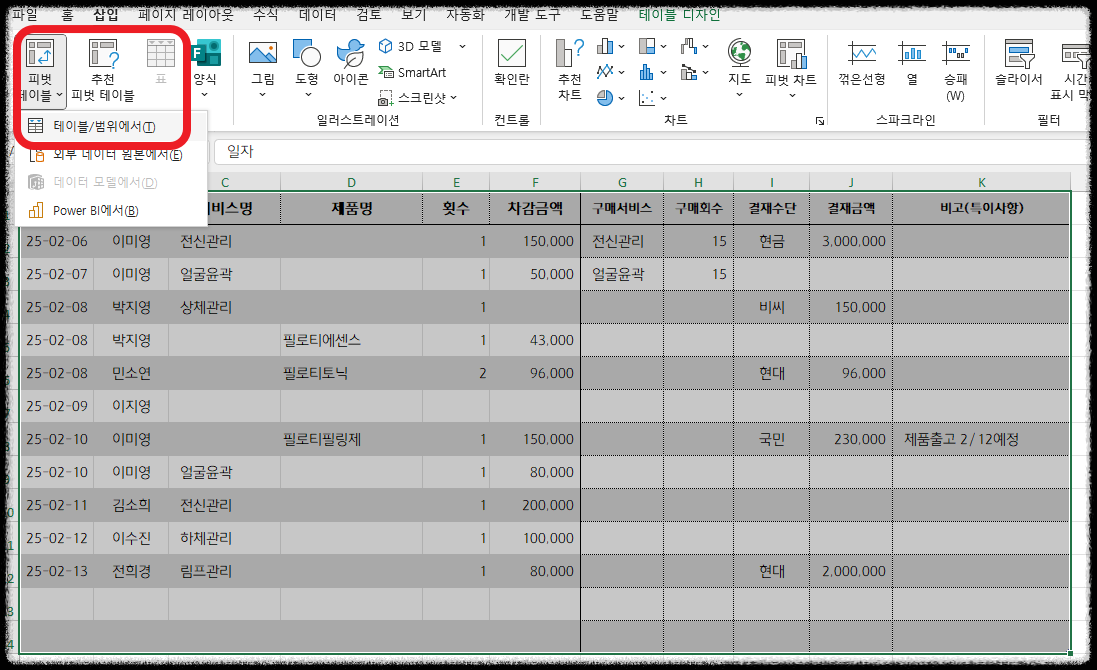Switch to the 검토 tab
The height and width of the screenshot is (670, 1097).
[x=369, y=14]
